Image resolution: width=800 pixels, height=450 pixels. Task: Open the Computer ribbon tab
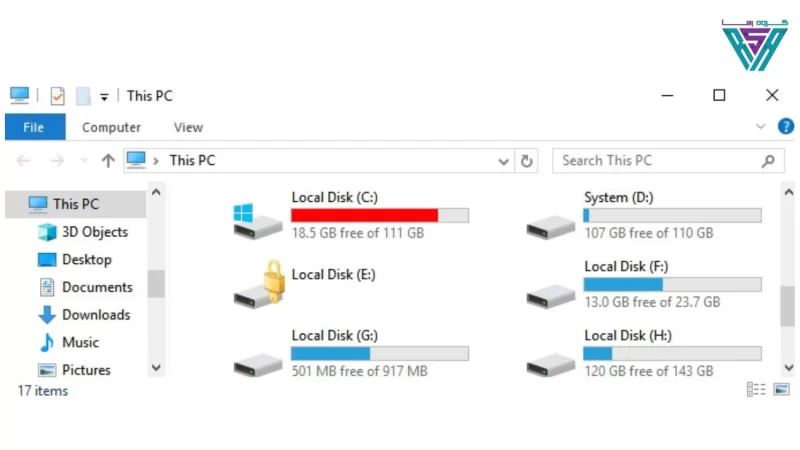tap(111, 127)
